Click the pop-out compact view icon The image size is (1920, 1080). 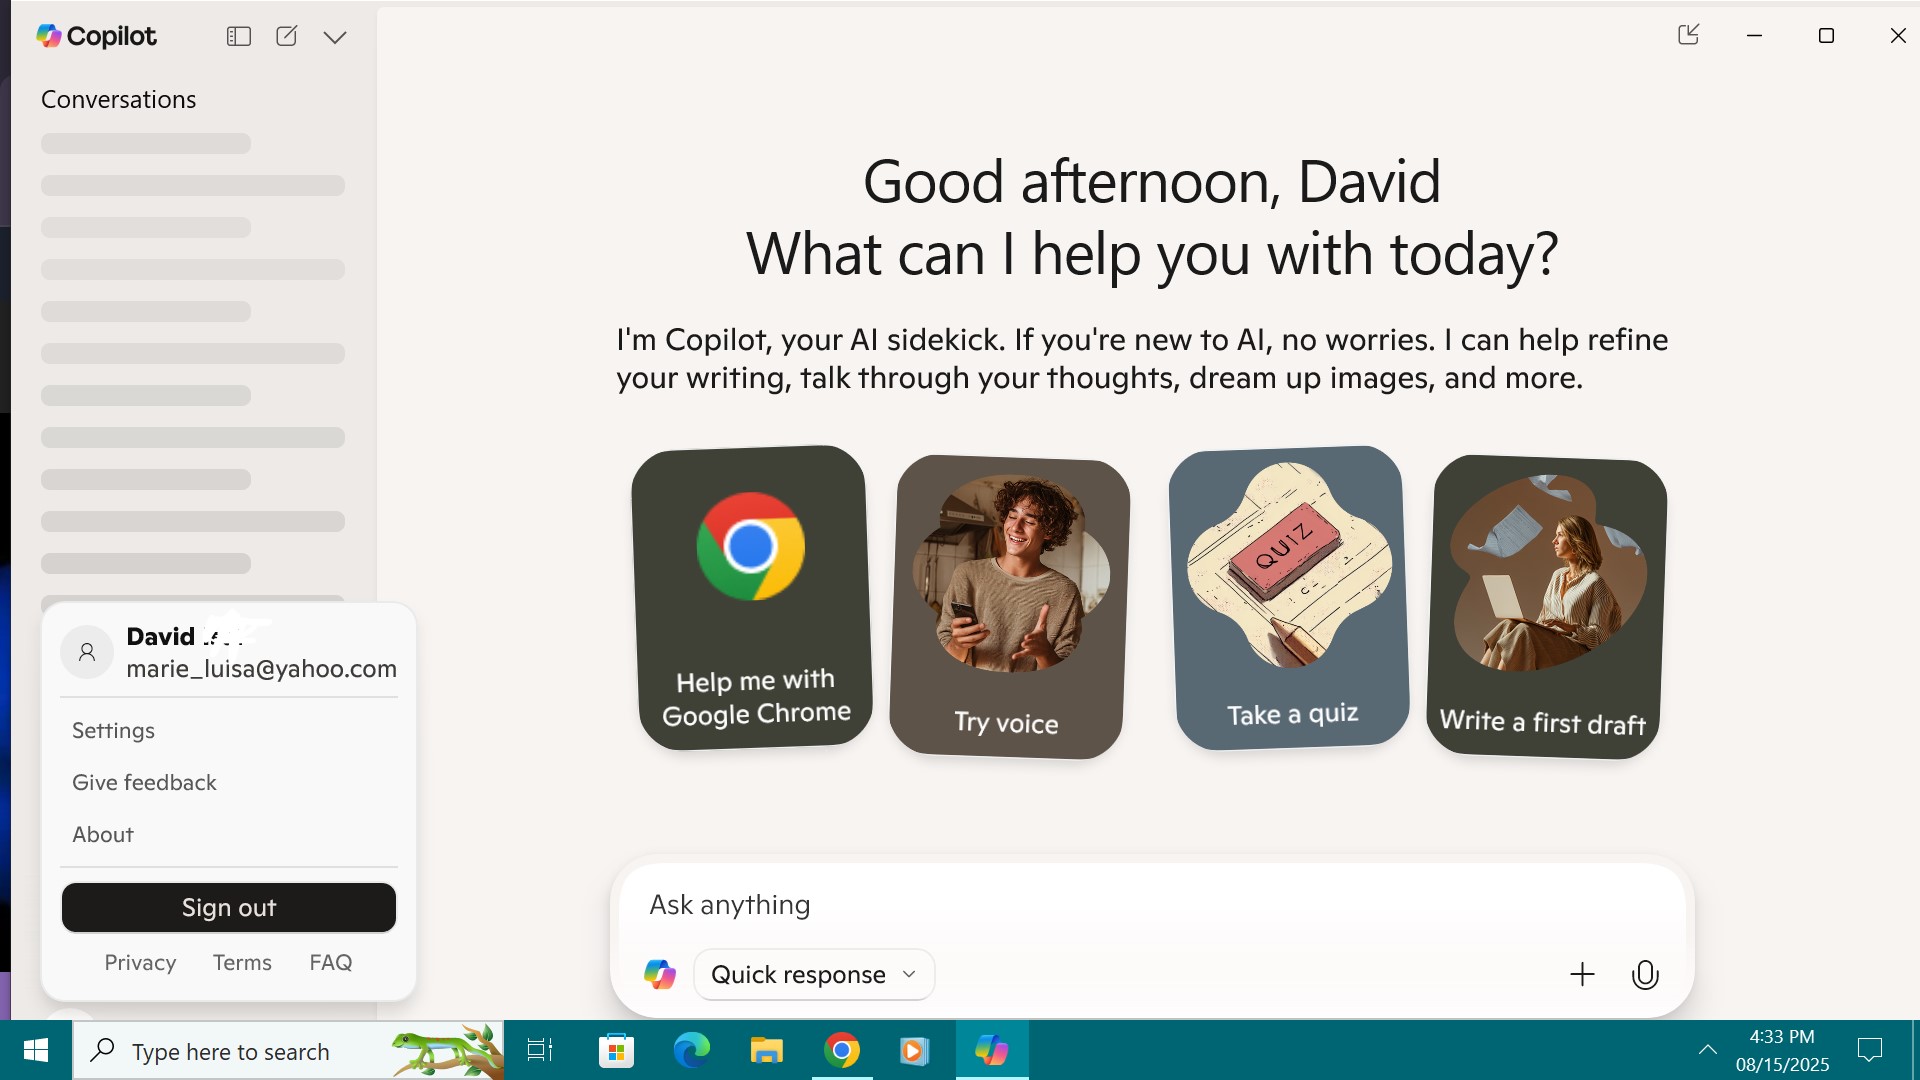click(1689, 35)
